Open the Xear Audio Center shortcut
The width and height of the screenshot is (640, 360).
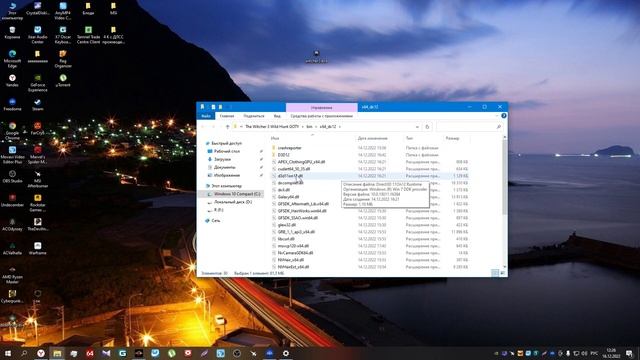38,35
